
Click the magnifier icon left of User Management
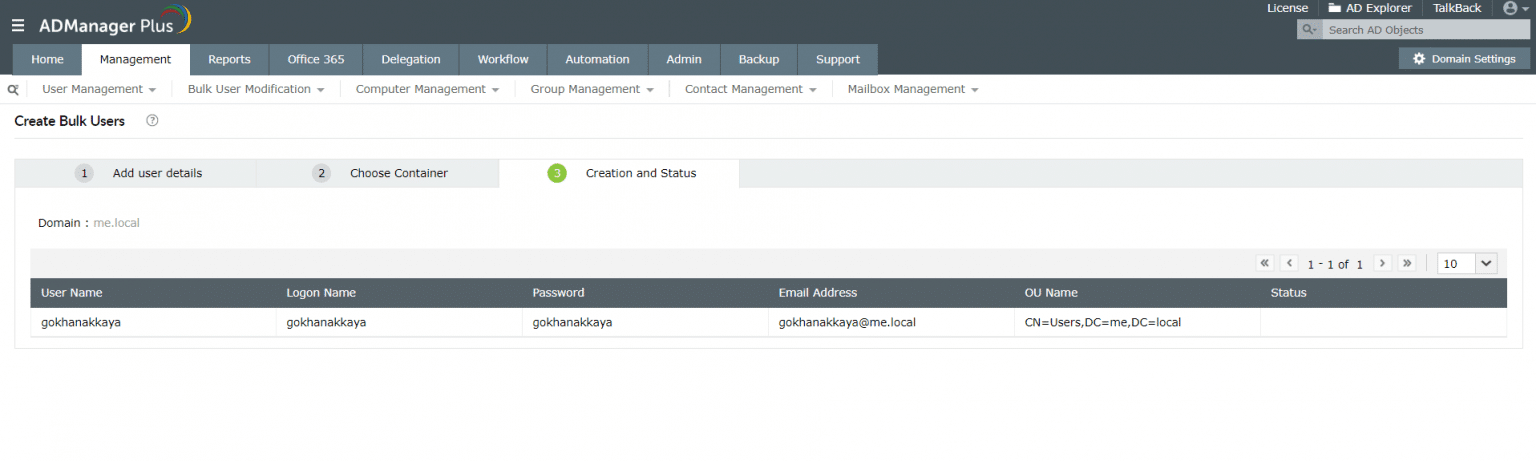click(14, 89)
